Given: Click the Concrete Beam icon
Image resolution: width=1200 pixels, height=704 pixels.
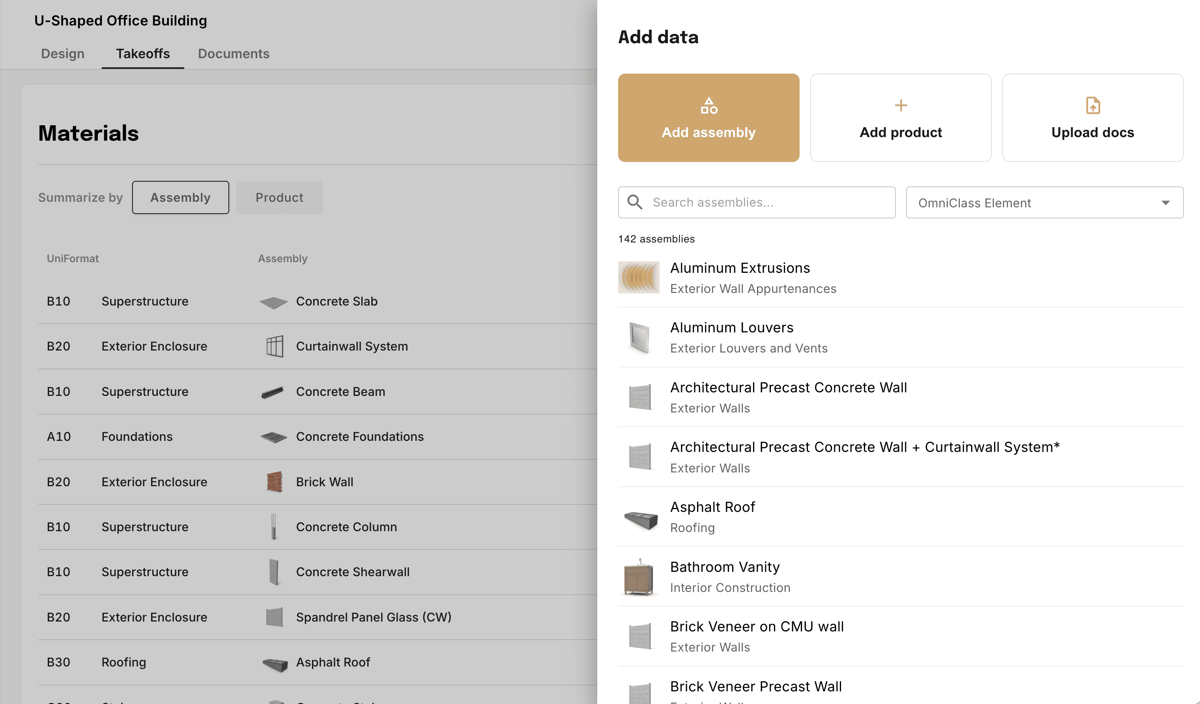Looking at the screenshot, I should pos(272,392).
